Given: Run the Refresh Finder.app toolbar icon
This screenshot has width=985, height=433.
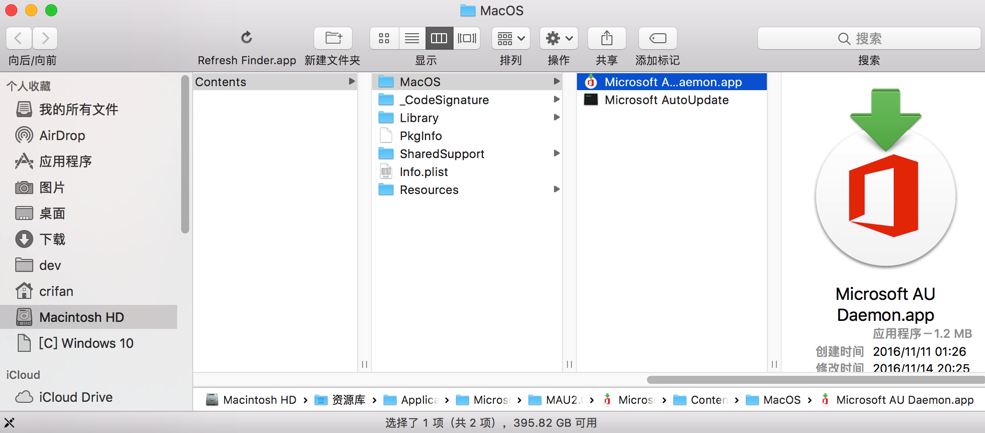Looking at the screenshot, I should tap(246, 38).
